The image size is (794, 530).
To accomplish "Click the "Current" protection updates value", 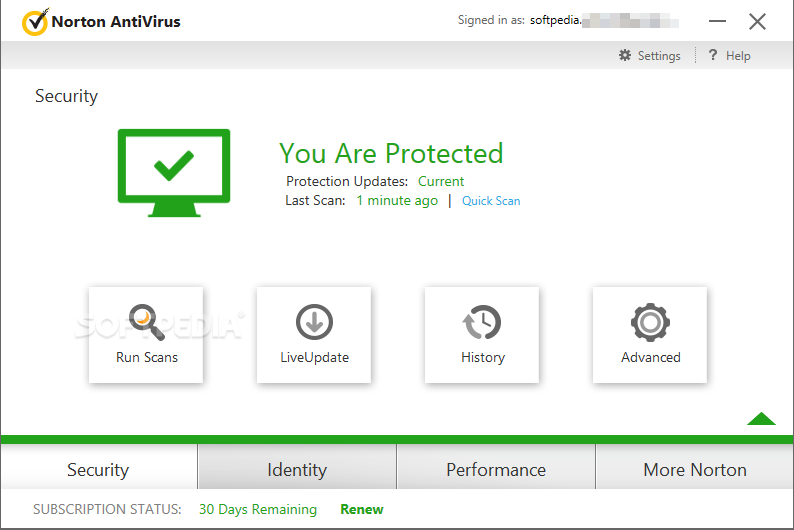I will pyautogui.click(x=441, y=181).
